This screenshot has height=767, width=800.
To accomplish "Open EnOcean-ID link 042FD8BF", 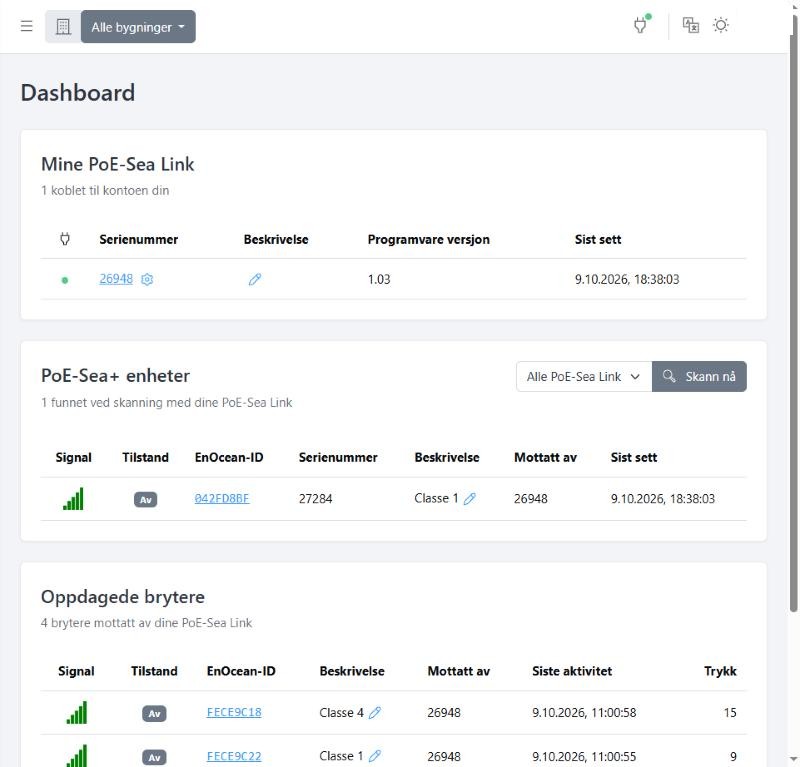I will 222,499.
